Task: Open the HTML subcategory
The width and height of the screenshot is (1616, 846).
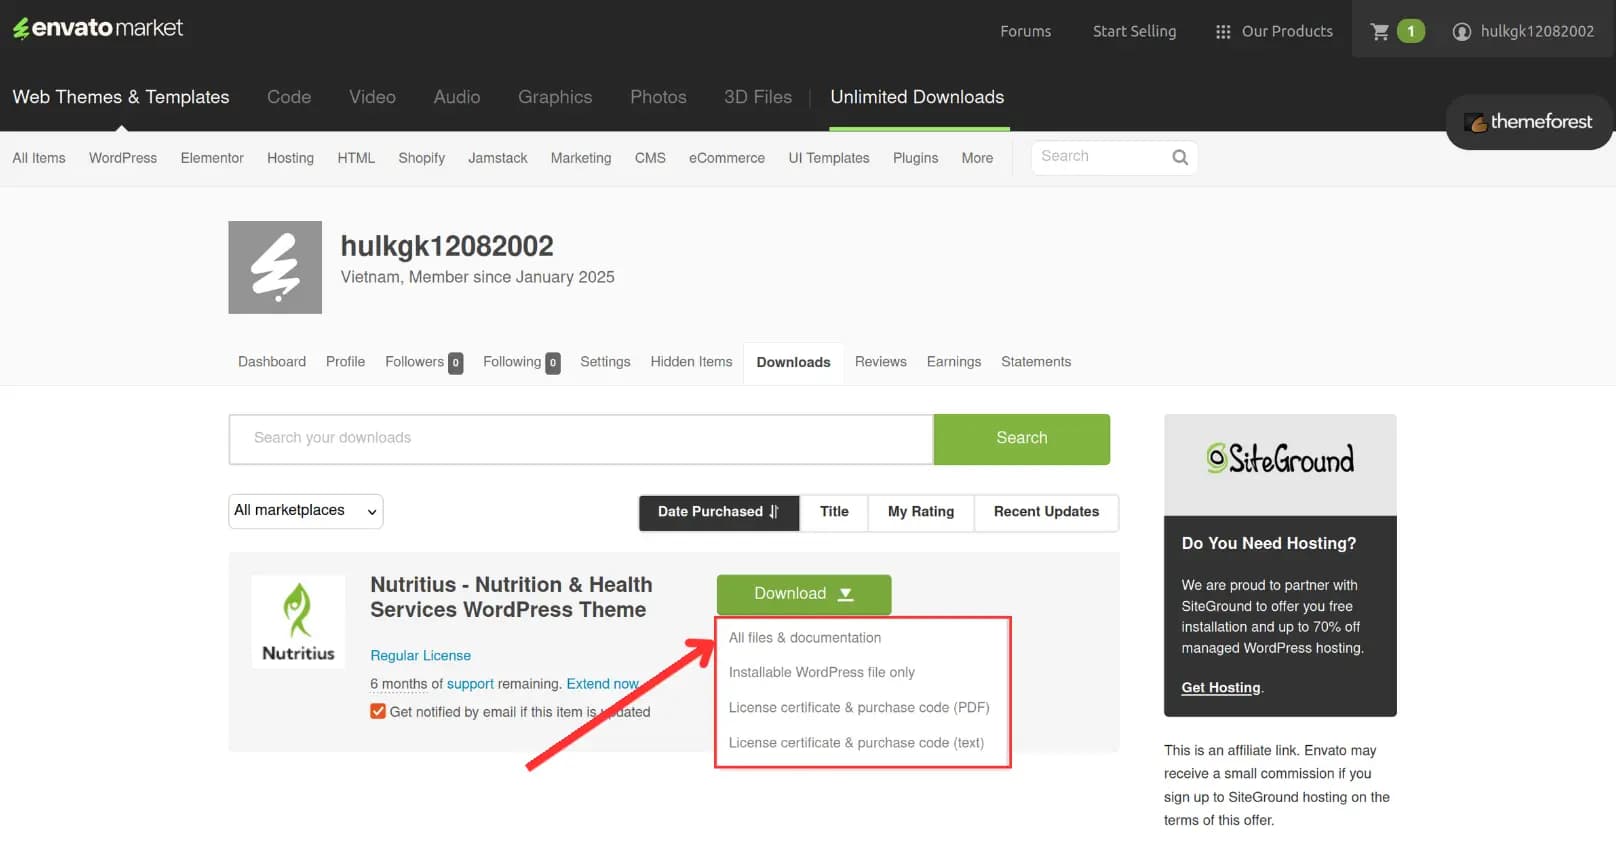Action: (x=356, y=158)
